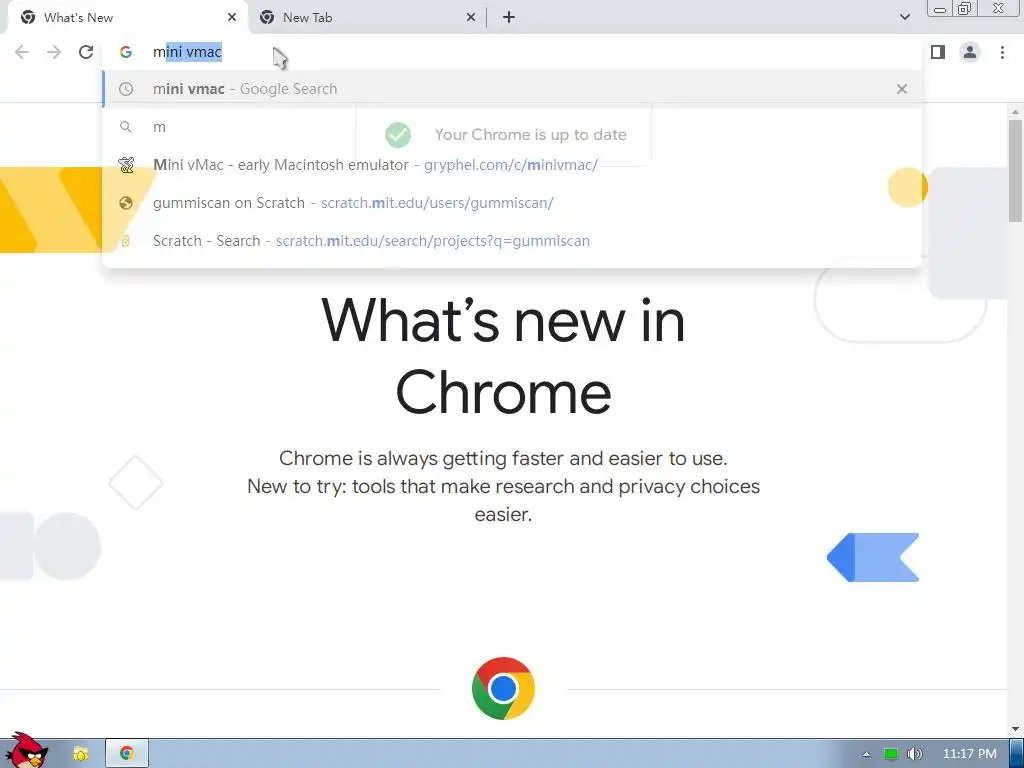Switch to the New Tab tab

click(366, 18)
